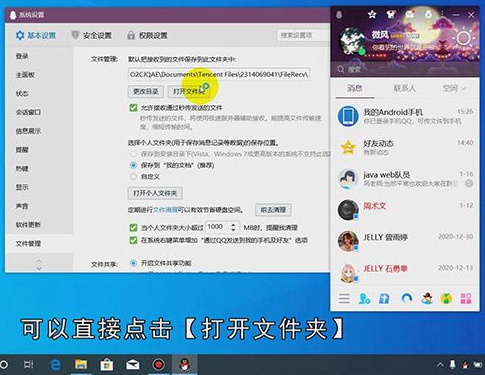Viewport: 485px width, 375px height.
Task: Click the add friend icon in QQ bottom bar
Action: (364, 298)
